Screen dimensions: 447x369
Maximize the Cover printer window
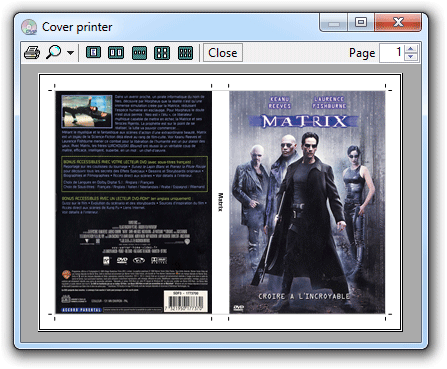[361, 22]
